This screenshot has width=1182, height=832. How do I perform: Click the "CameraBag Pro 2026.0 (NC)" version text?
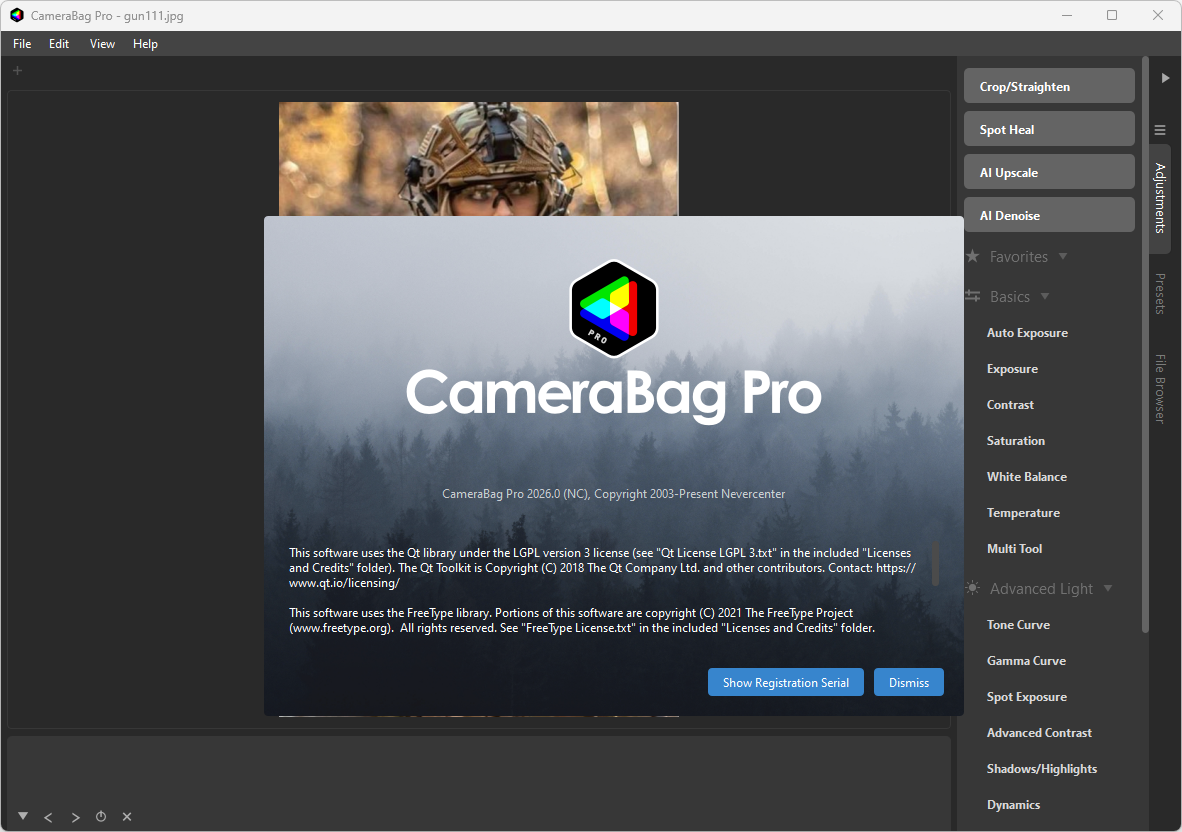515,494
